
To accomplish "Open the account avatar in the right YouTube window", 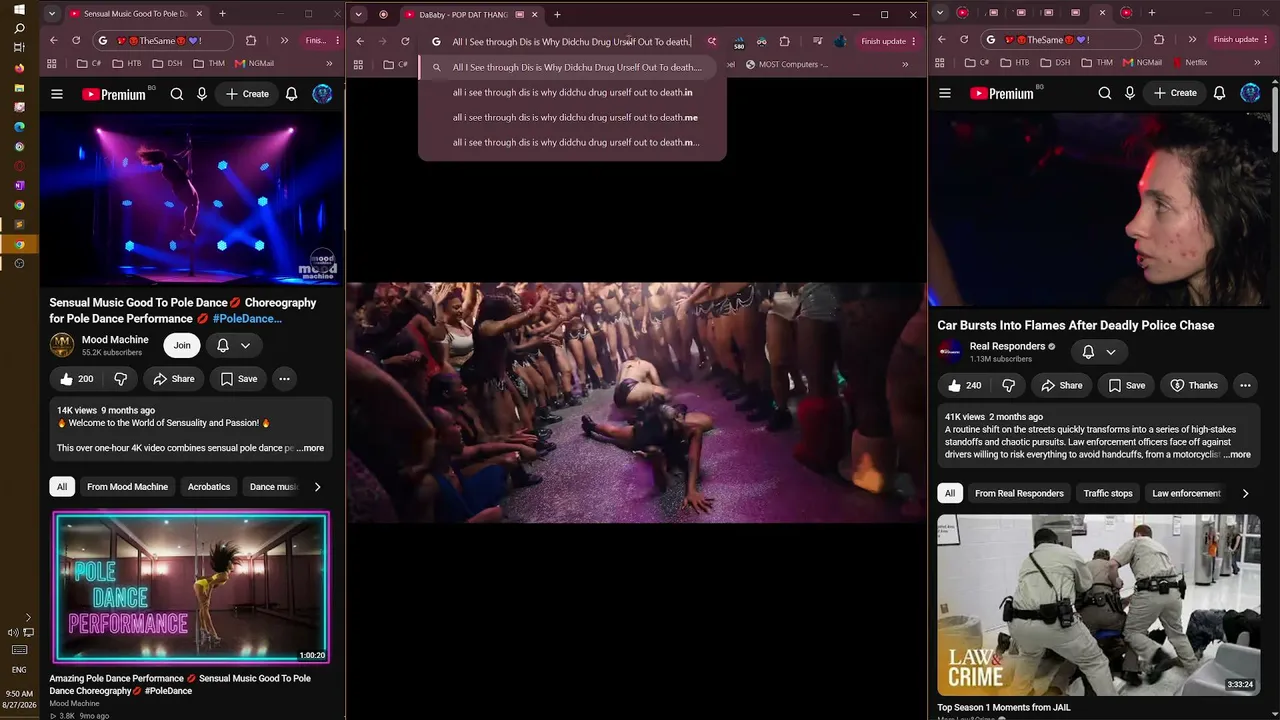I will 1250,93.
